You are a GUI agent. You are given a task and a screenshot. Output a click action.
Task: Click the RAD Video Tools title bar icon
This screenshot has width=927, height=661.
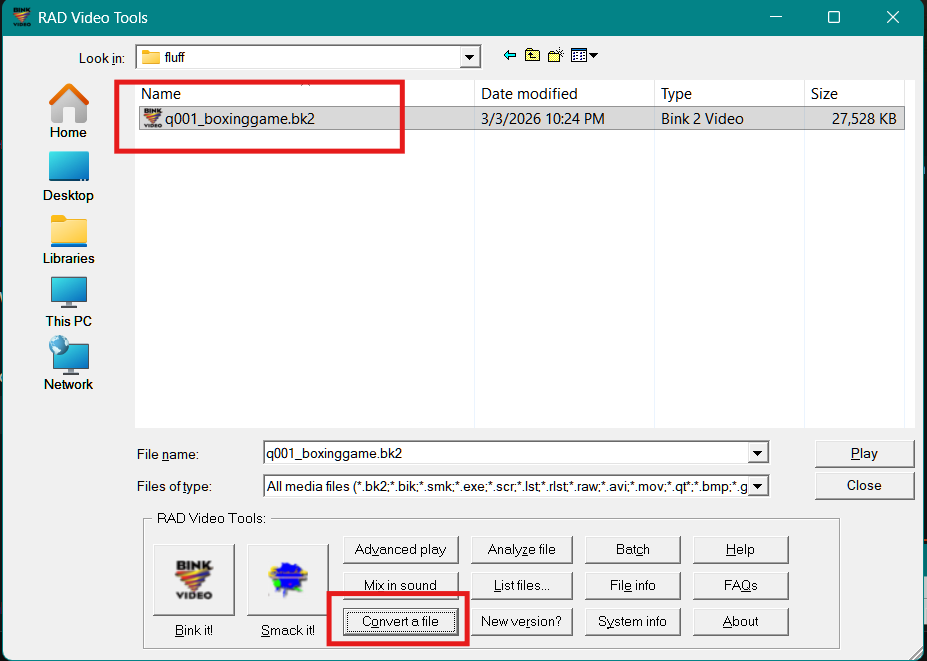point(22,17)
